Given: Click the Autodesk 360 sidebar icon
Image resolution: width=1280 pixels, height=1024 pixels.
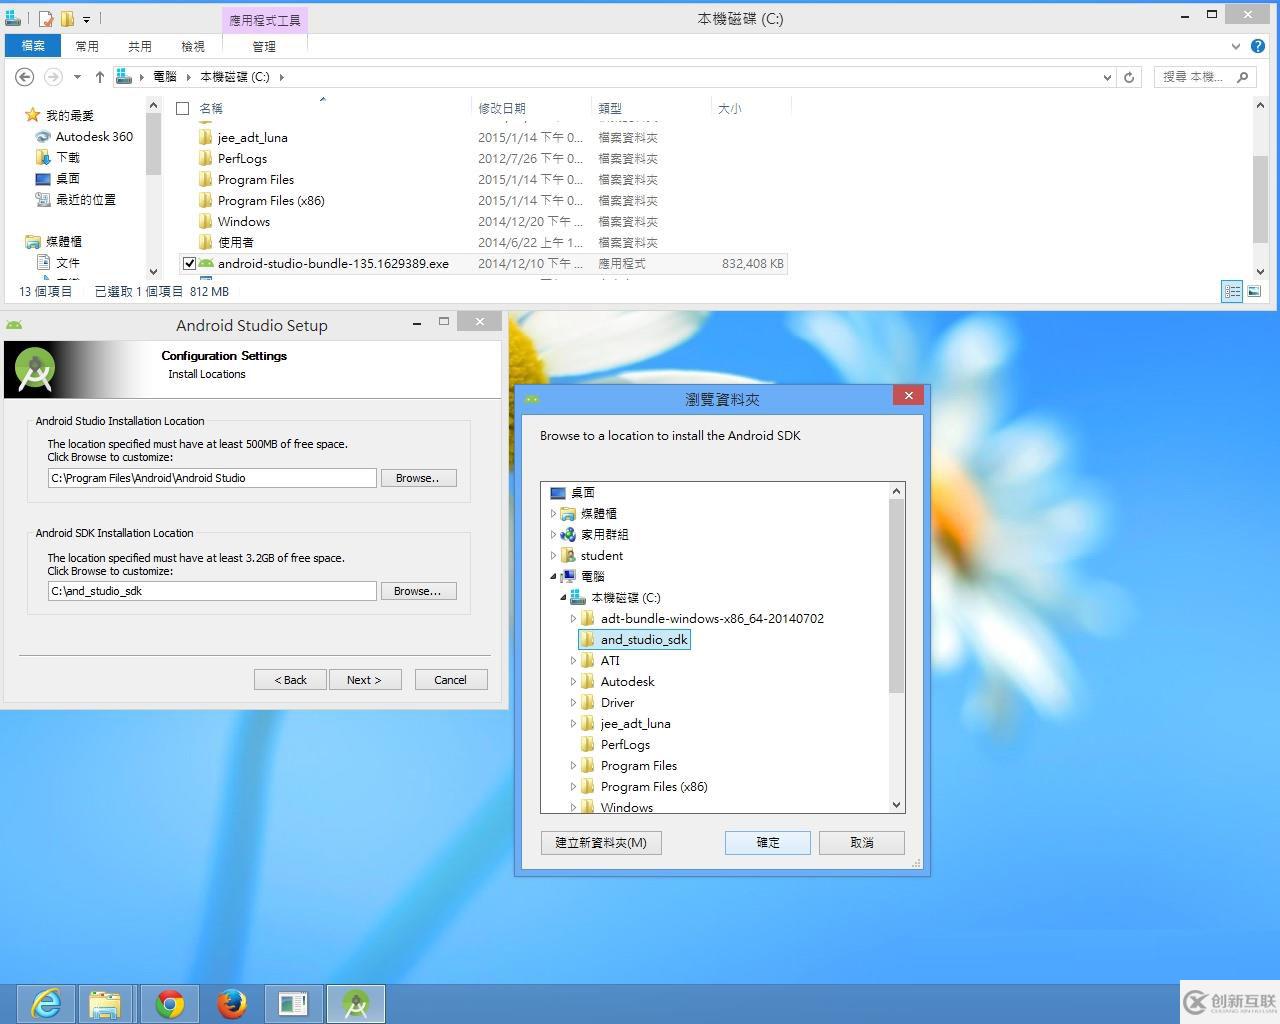Looking at the screenshot, I should point(43,136).
